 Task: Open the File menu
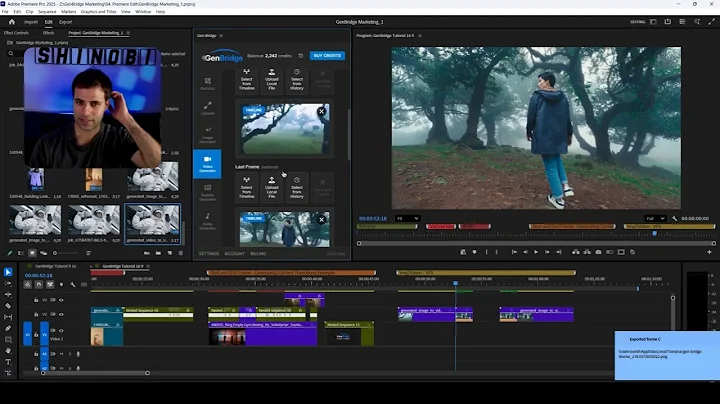[x=5, y=11]
